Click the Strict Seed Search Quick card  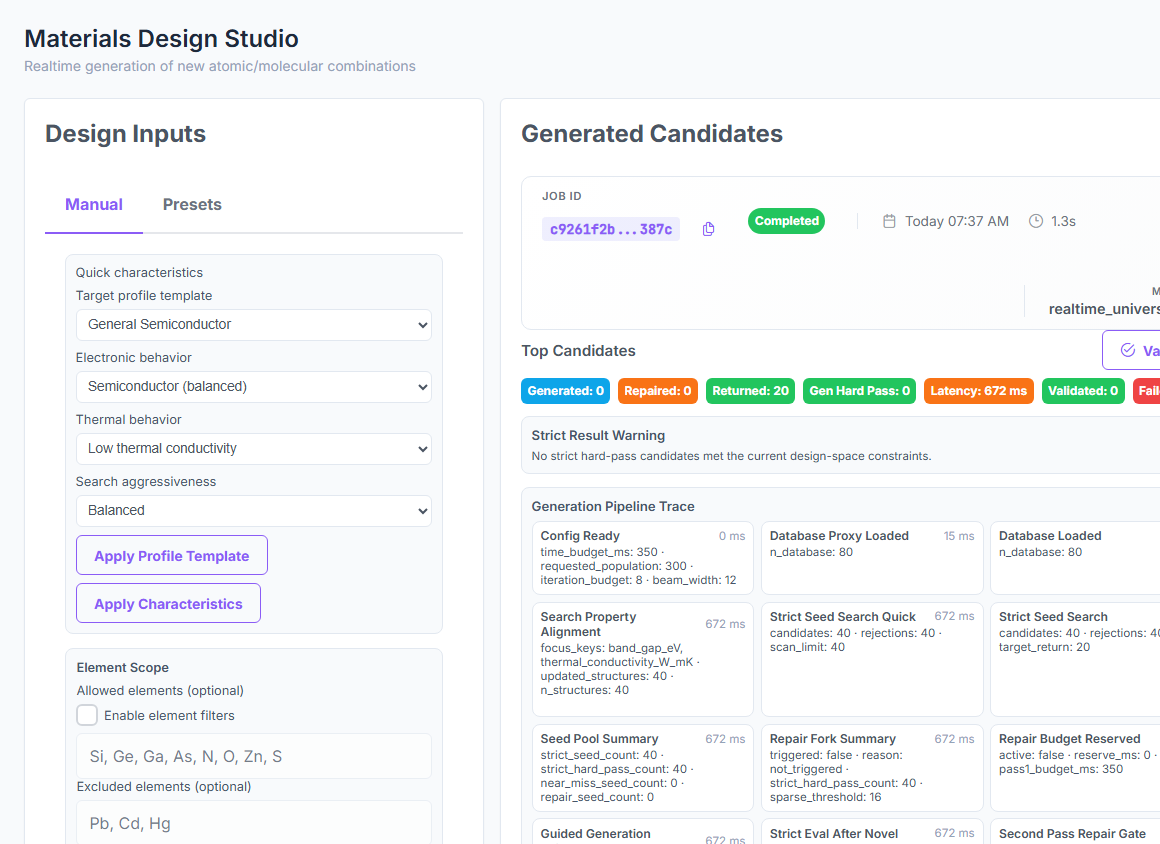click(x=872, y=659)
